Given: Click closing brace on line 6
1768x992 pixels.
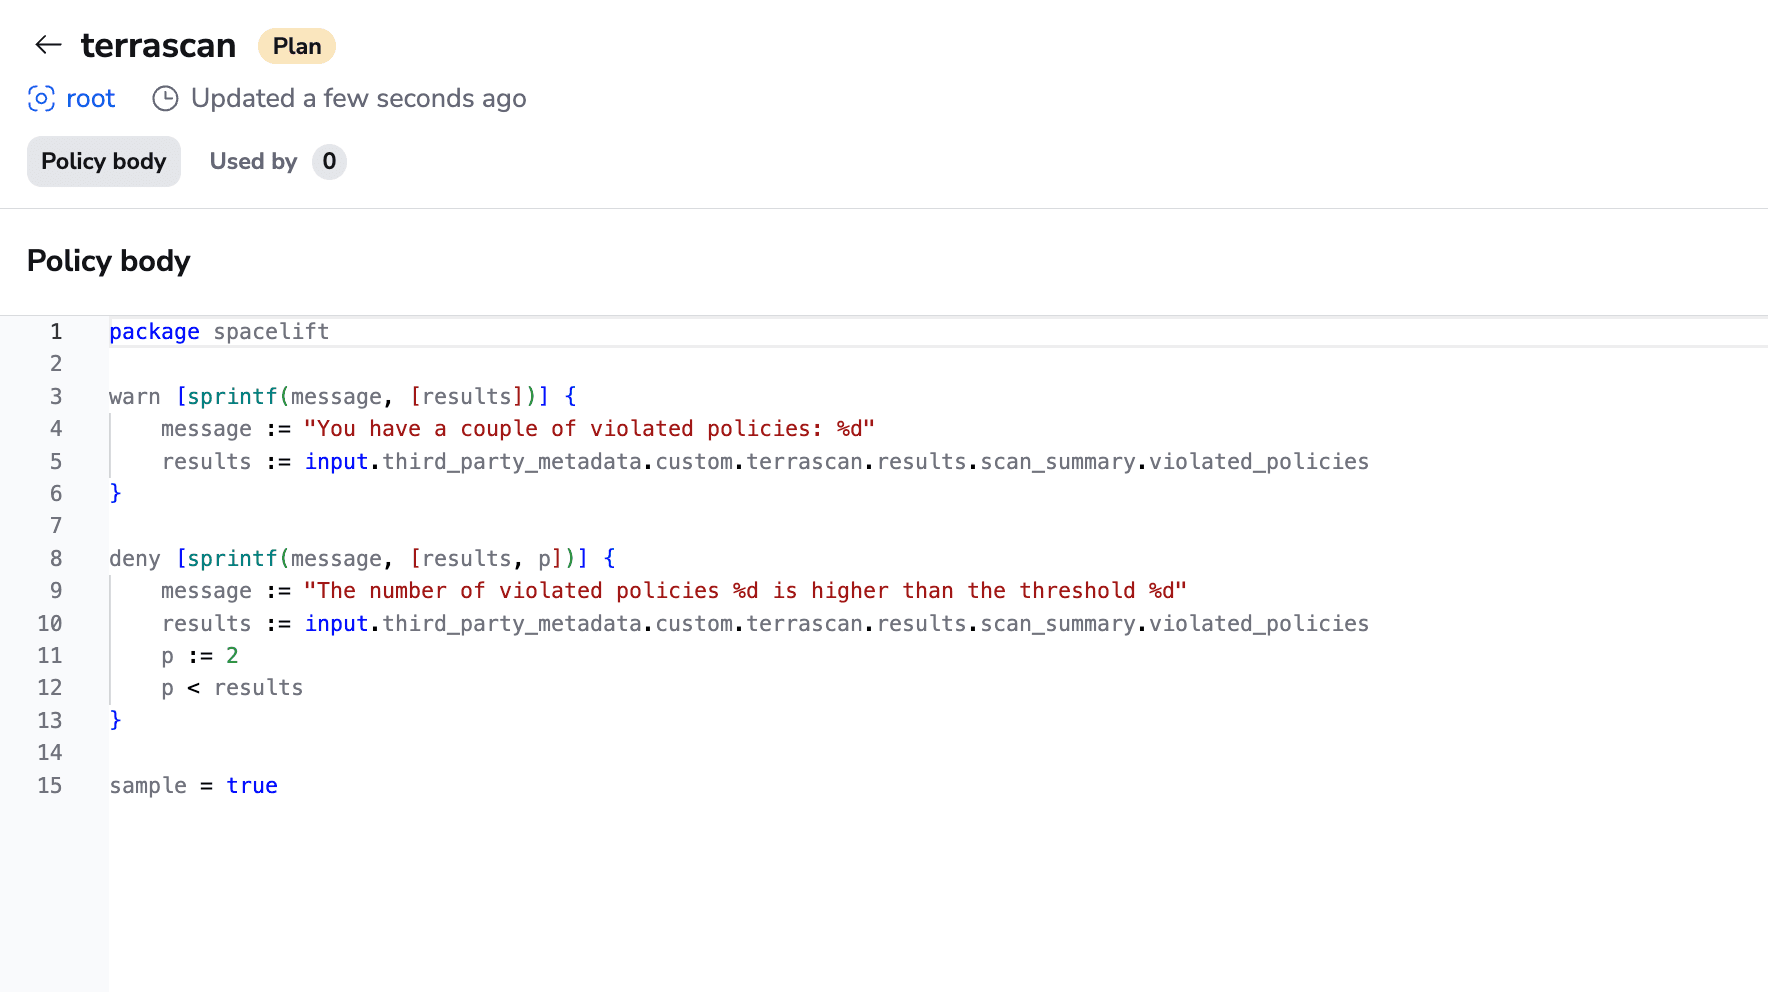Looking at the screenshot, I should pos(115,493).
